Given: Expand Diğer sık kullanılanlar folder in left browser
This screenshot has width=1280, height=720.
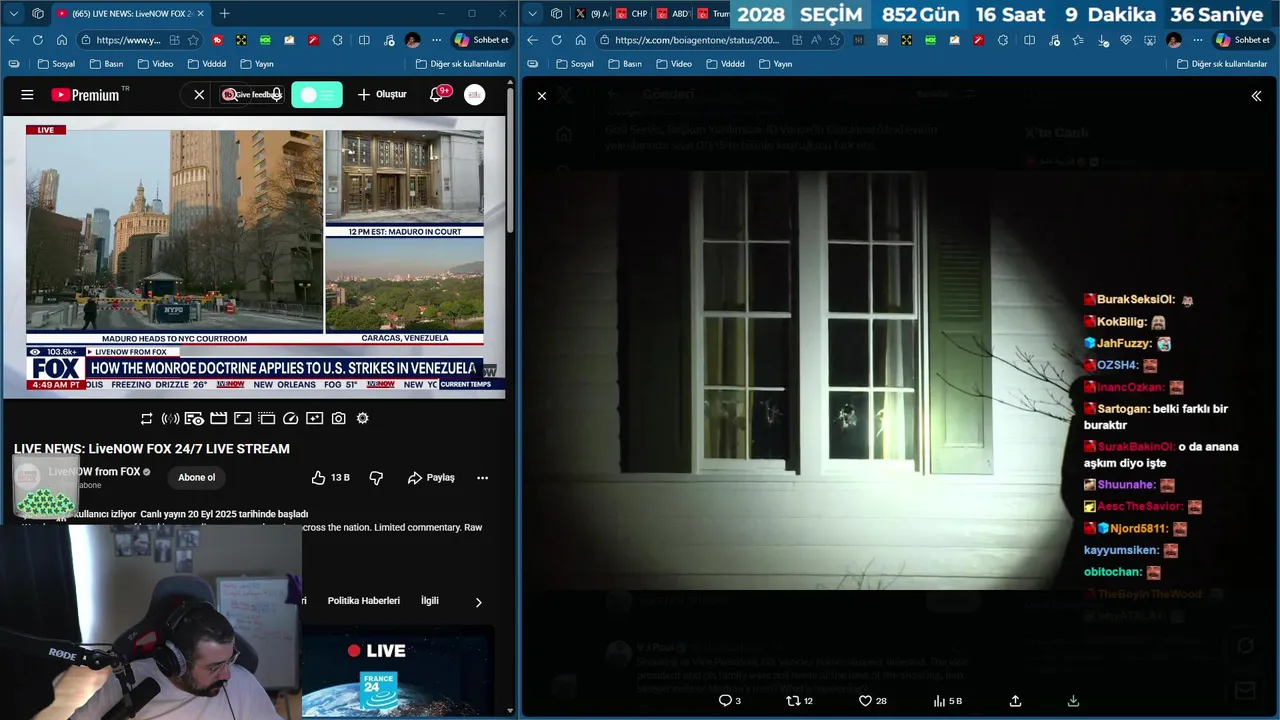Looking at the screenshot, I should (461, 64).
